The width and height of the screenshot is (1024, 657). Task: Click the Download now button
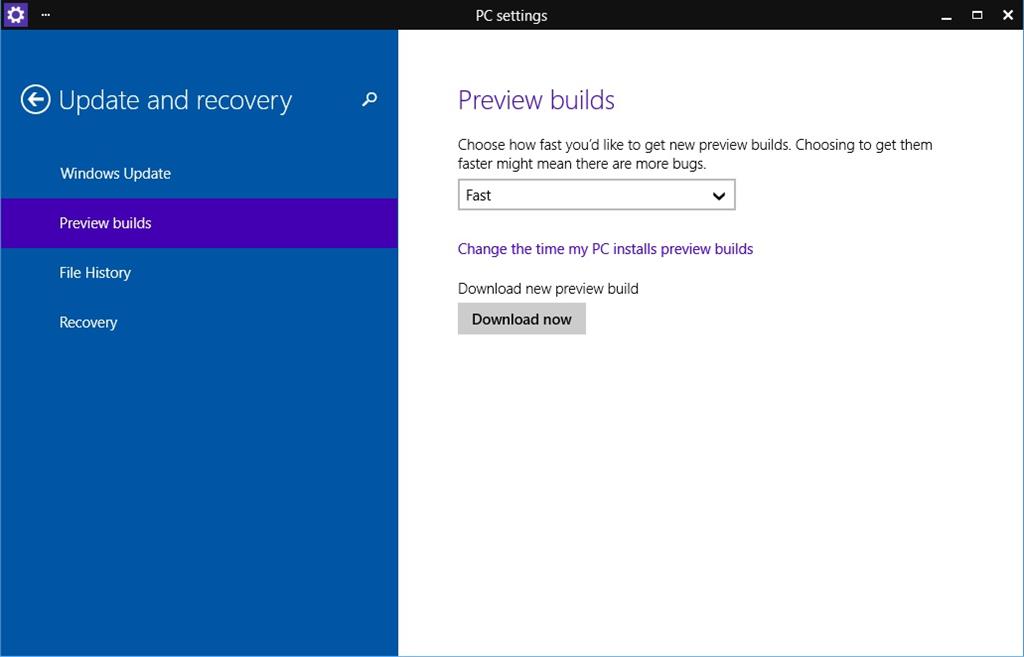click(522, 319)
